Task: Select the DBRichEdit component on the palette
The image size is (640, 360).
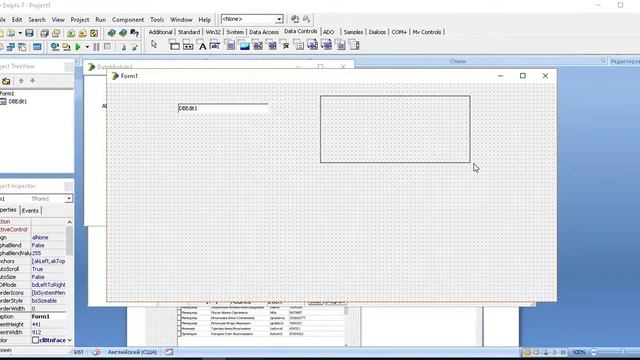Action: 341,45
